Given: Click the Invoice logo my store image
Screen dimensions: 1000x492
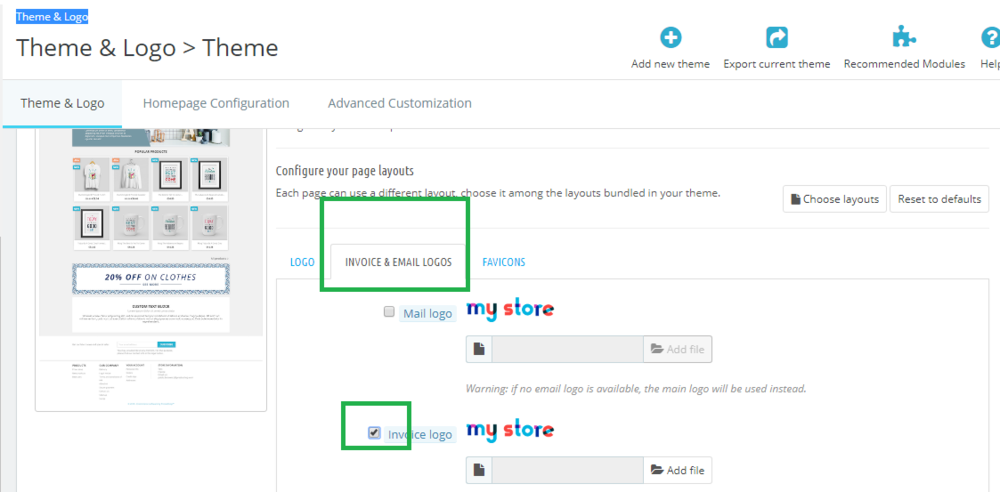Looking at the screenshot, I should click(x=510, y=429).
